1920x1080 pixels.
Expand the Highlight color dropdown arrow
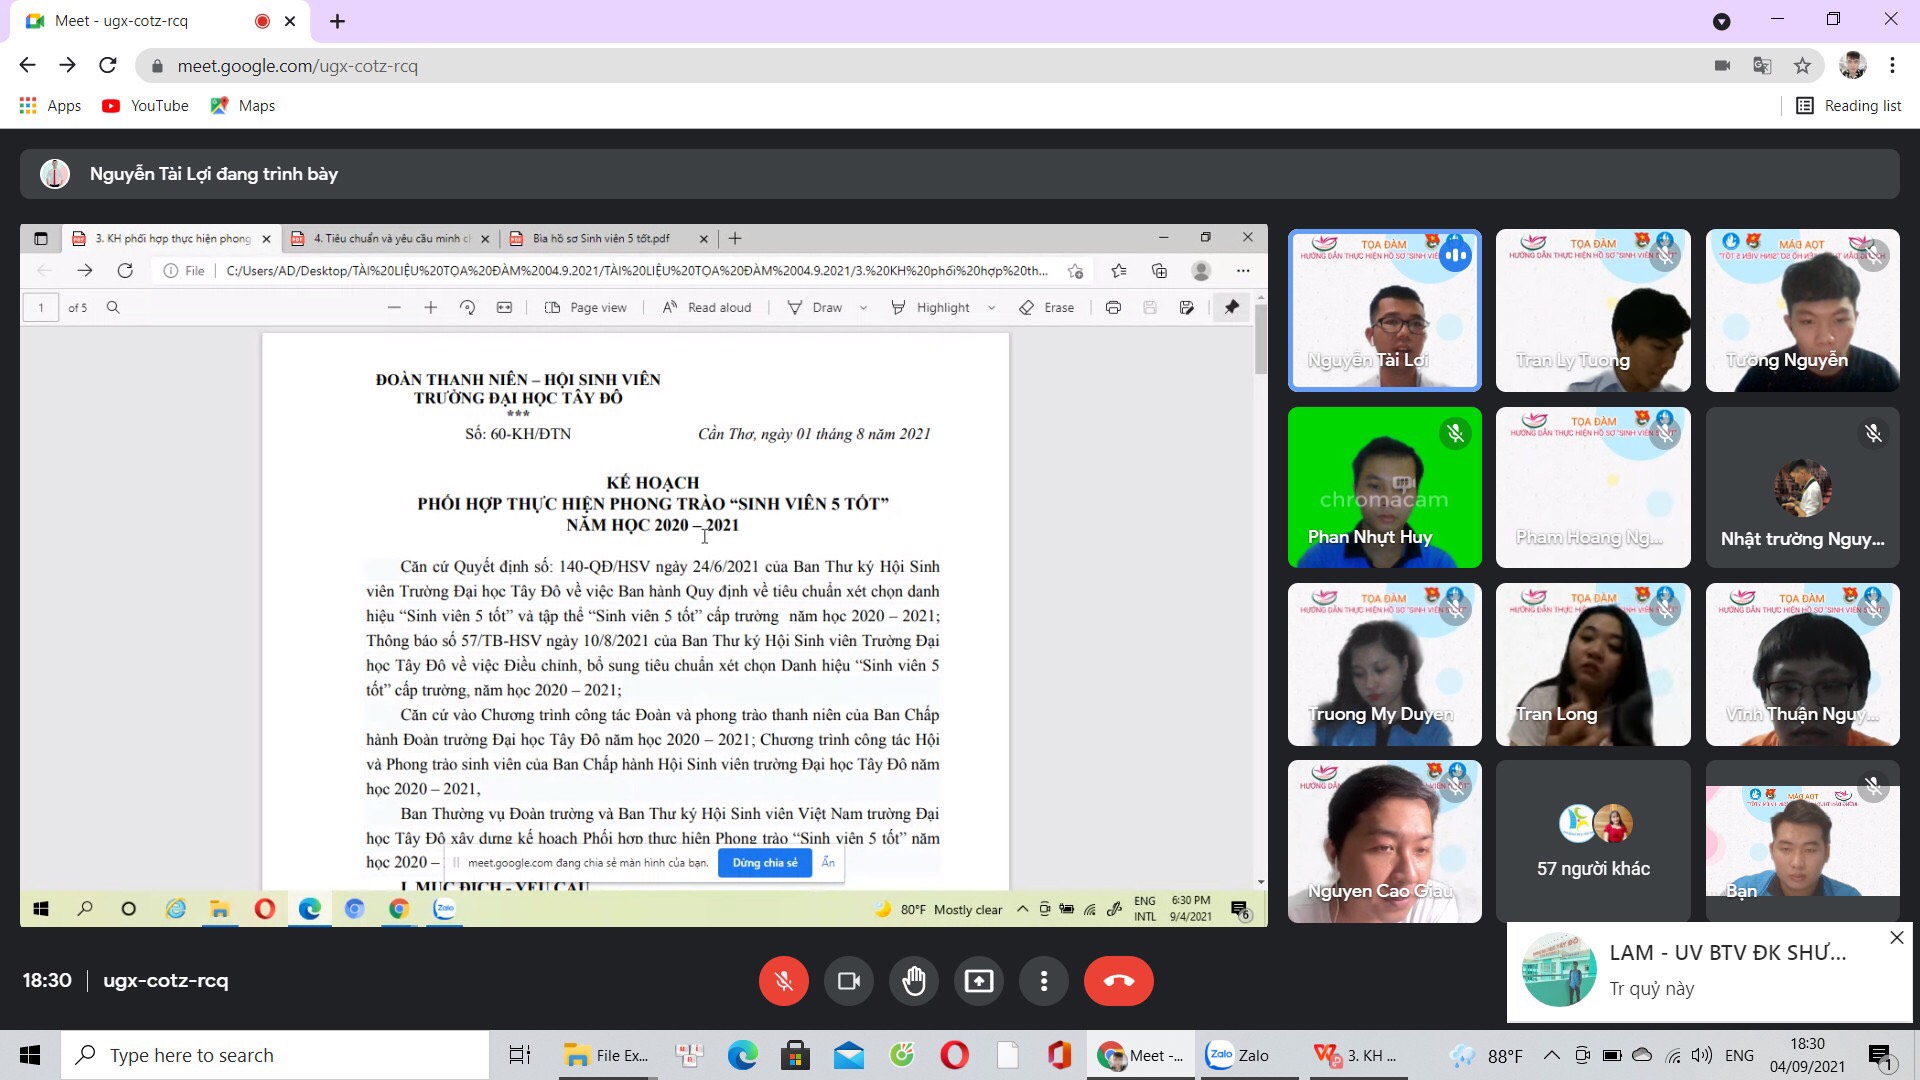click(x=991, y=308)
